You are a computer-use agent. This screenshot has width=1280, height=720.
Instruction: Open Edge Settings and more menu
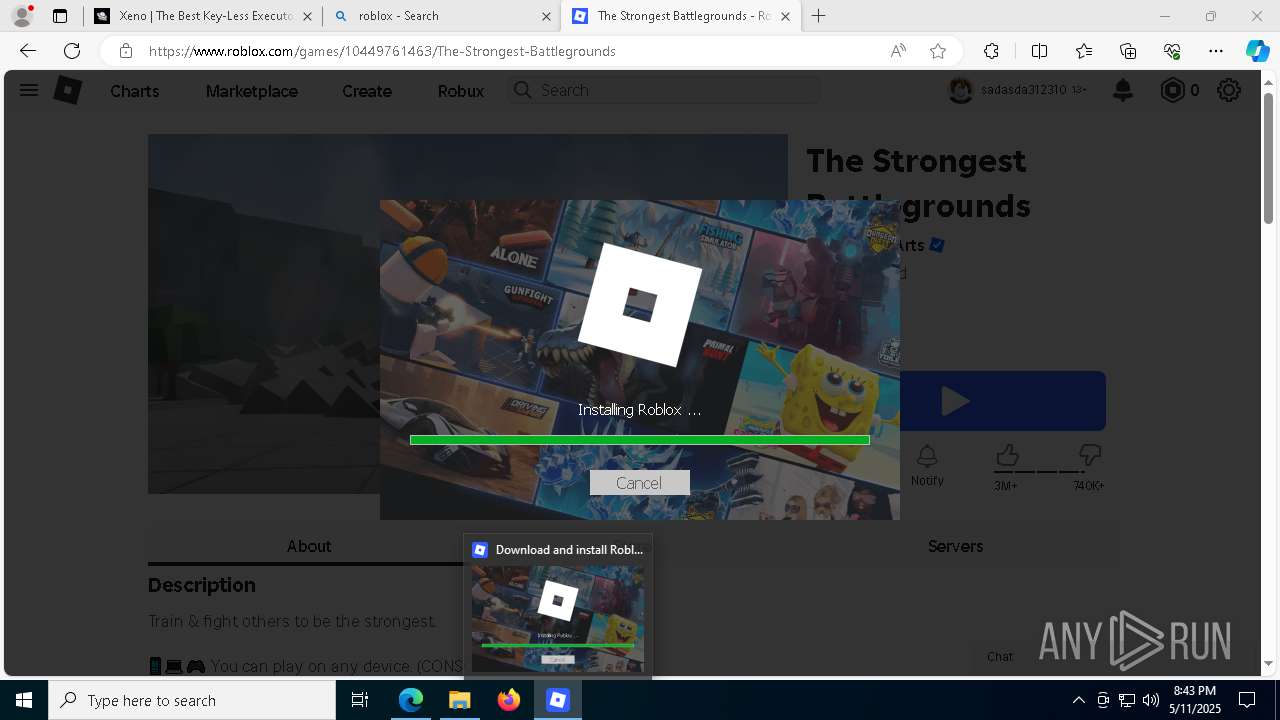1216,51
